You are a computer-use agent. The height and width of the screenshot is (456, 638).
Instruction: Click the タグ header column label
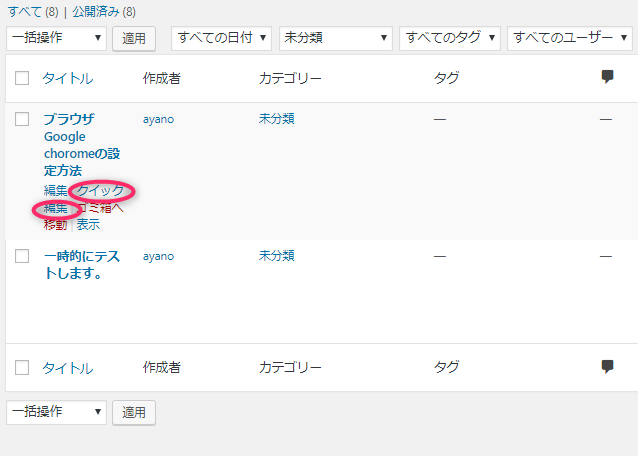pos(446,77)
